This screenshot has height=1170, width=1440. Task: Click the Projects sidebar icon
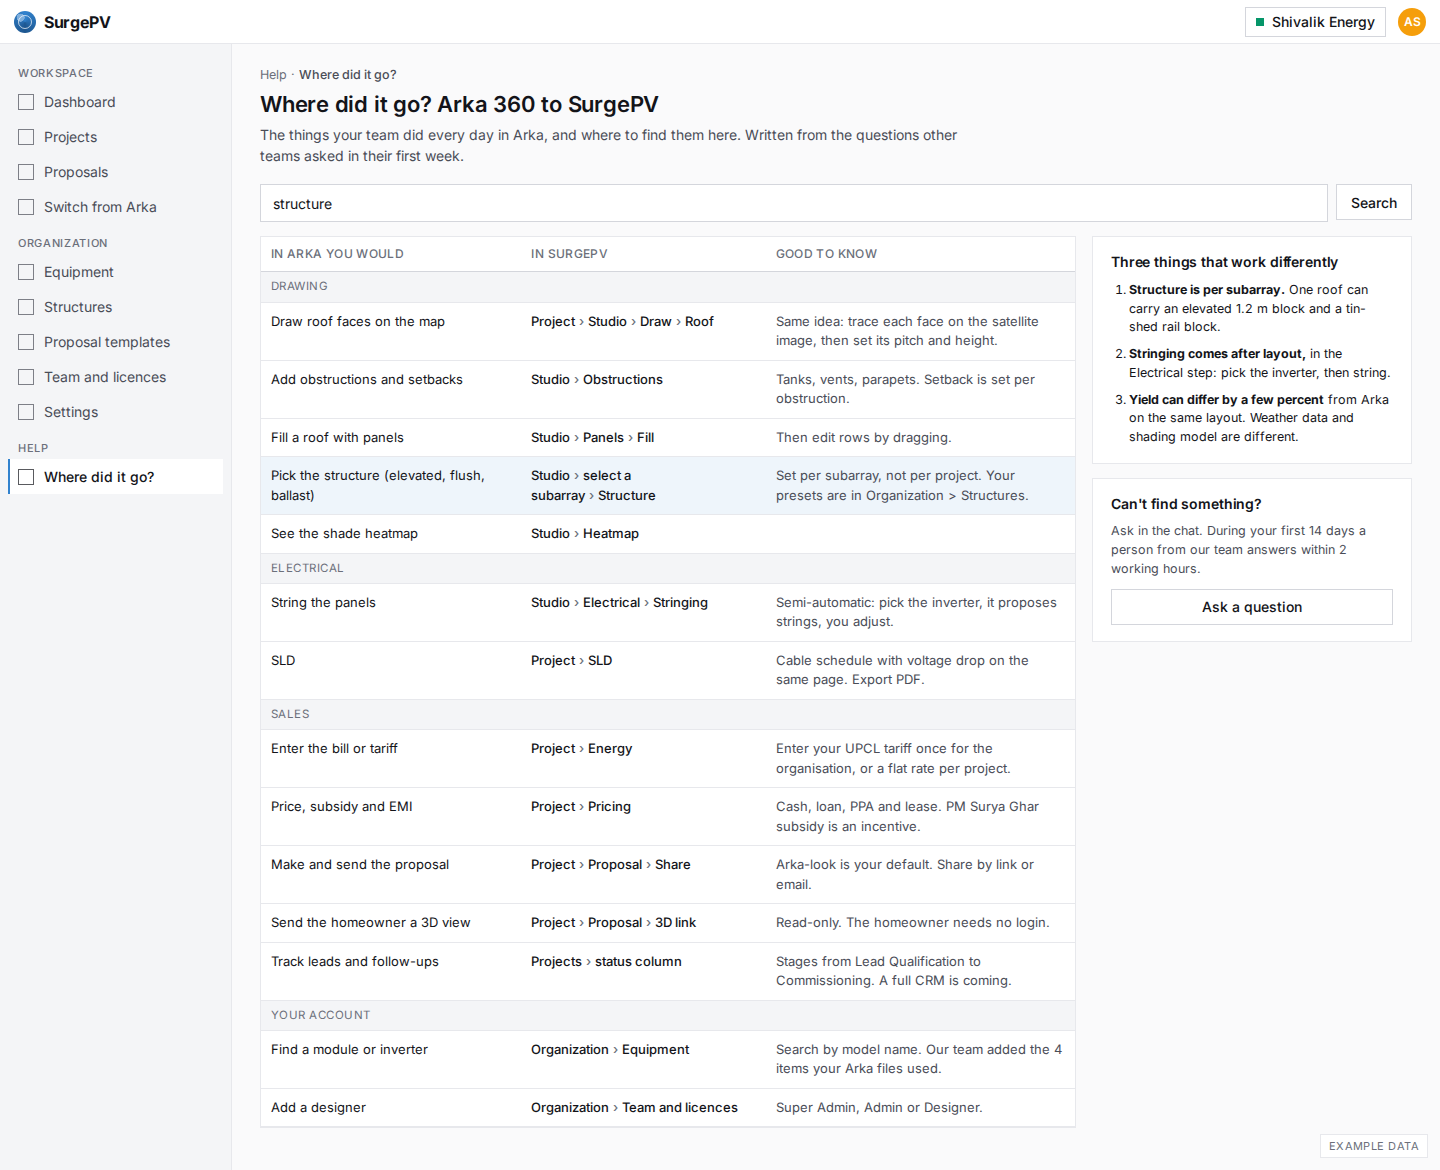coord(26,137)
